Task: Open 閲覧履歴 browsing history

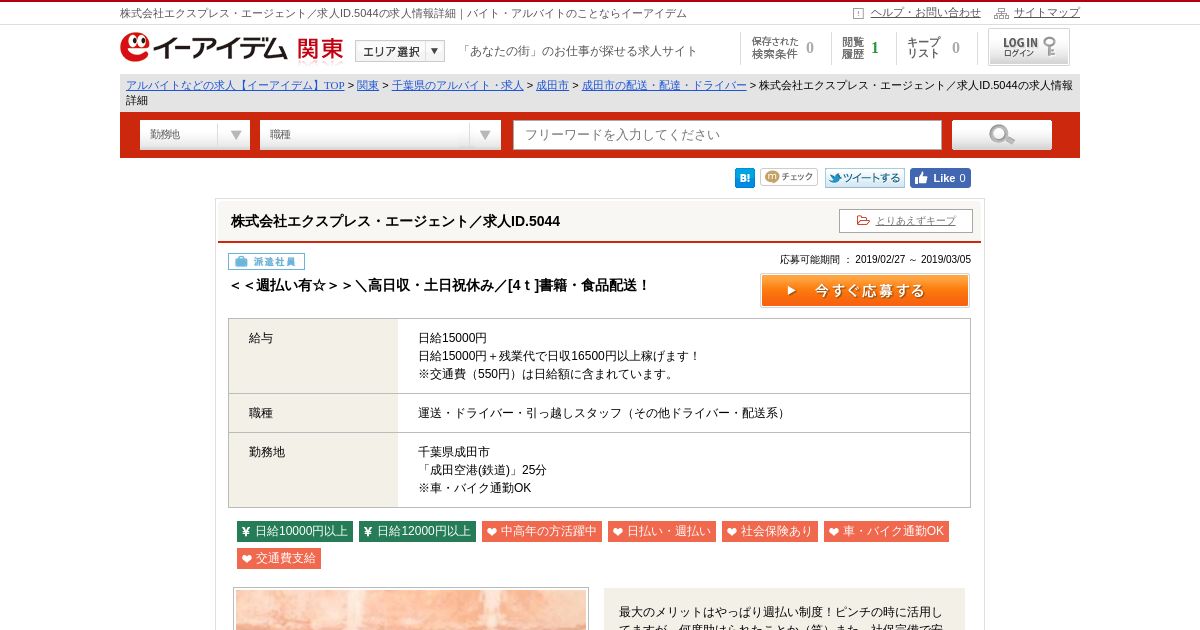Action: [x=860, y=48]
